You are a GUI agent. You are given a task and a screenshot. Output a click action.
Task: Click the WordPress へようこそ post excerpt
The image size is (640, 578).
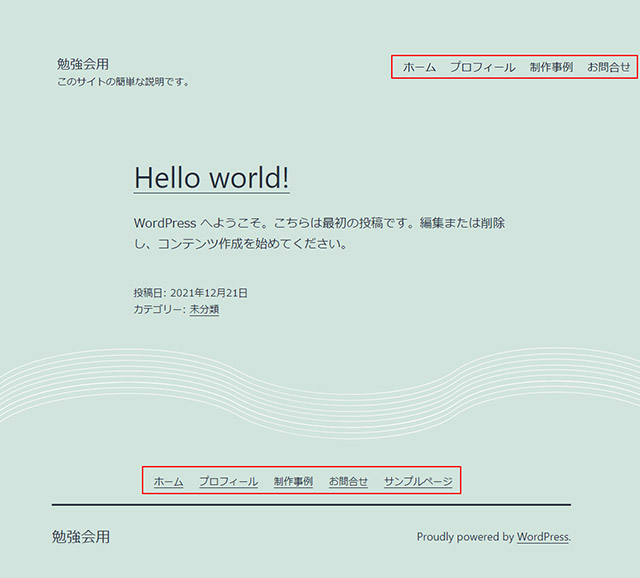point(320,233)
